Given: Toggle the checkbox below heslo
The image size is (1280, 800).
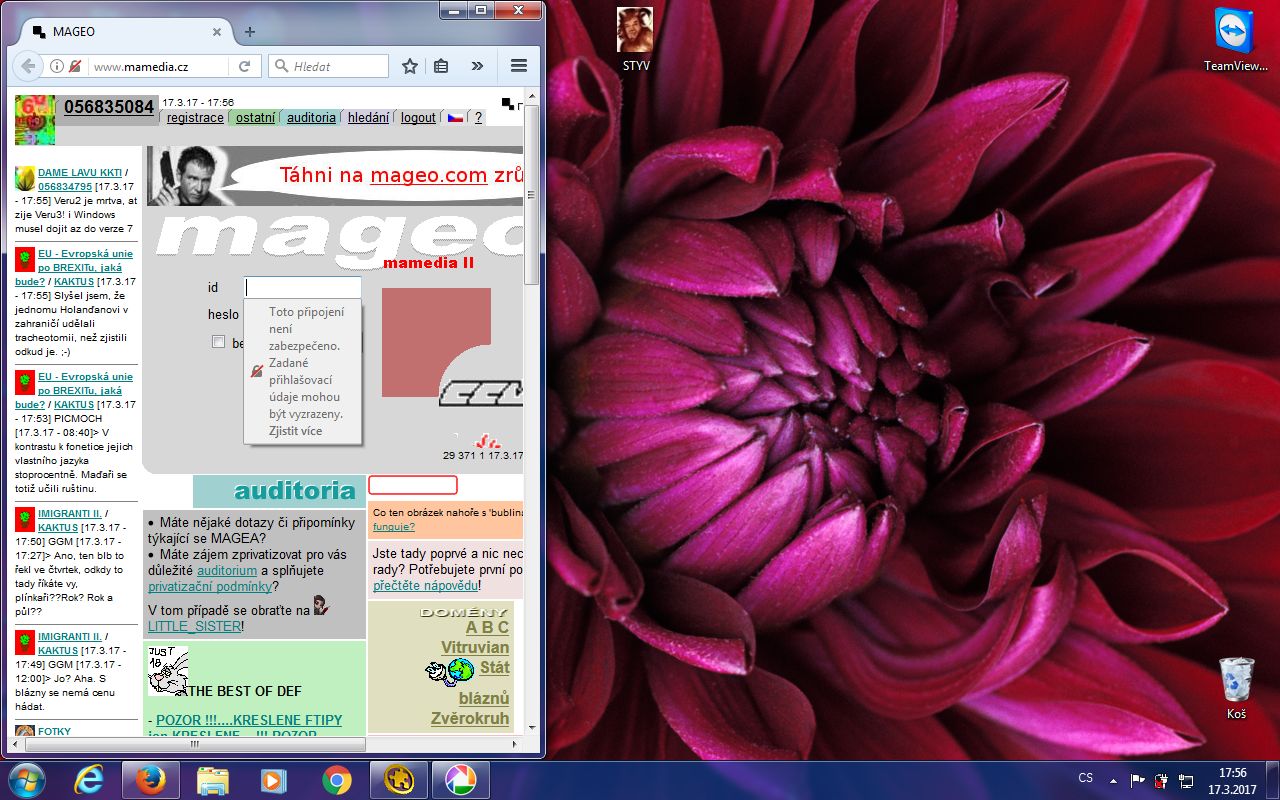Looking at the screenshot, I should 219,342.
